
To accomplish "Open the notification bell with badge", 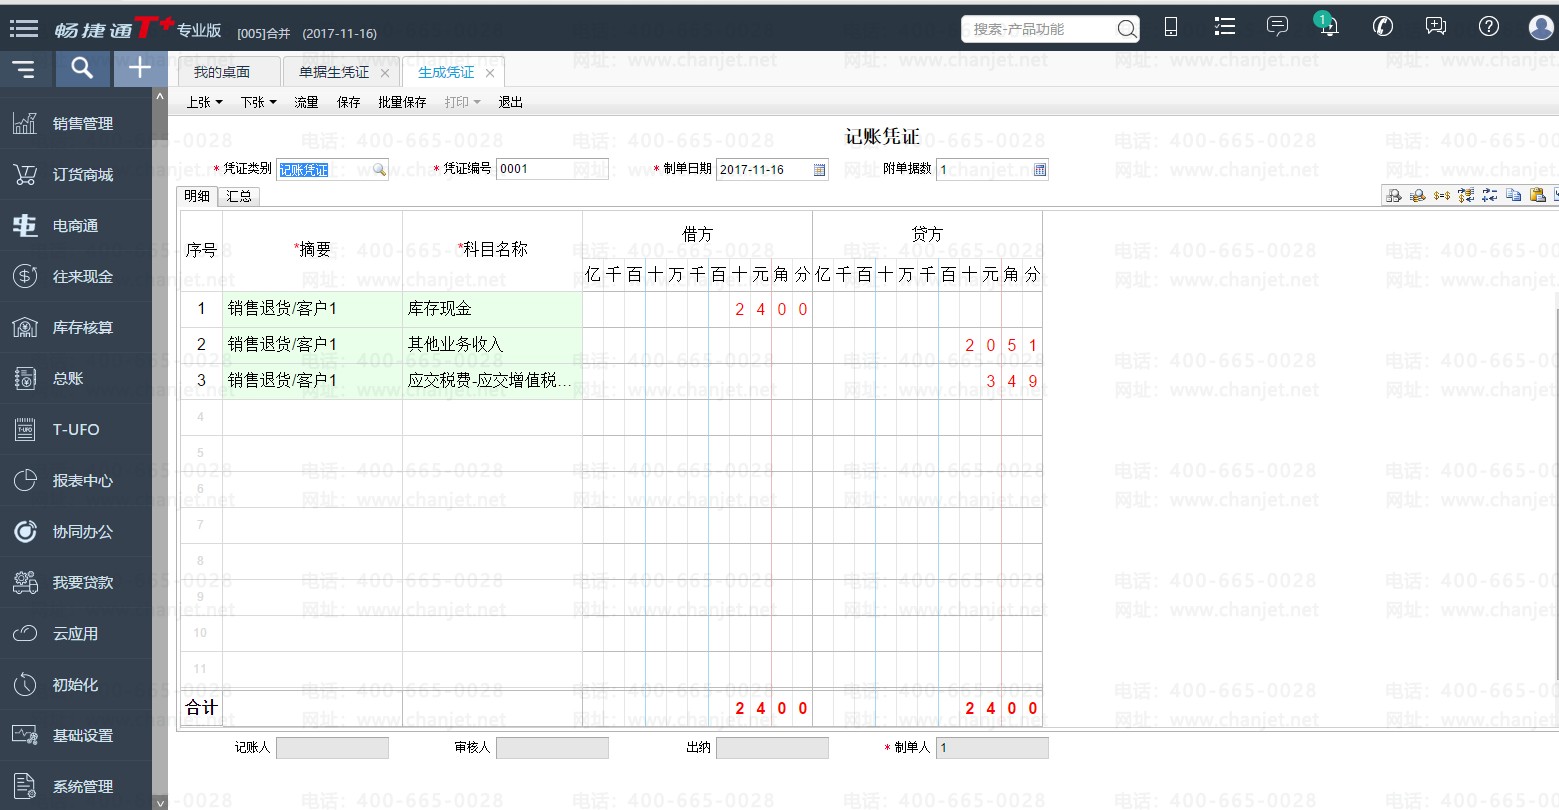I will pyautogui.click(x=1328, y=27).
